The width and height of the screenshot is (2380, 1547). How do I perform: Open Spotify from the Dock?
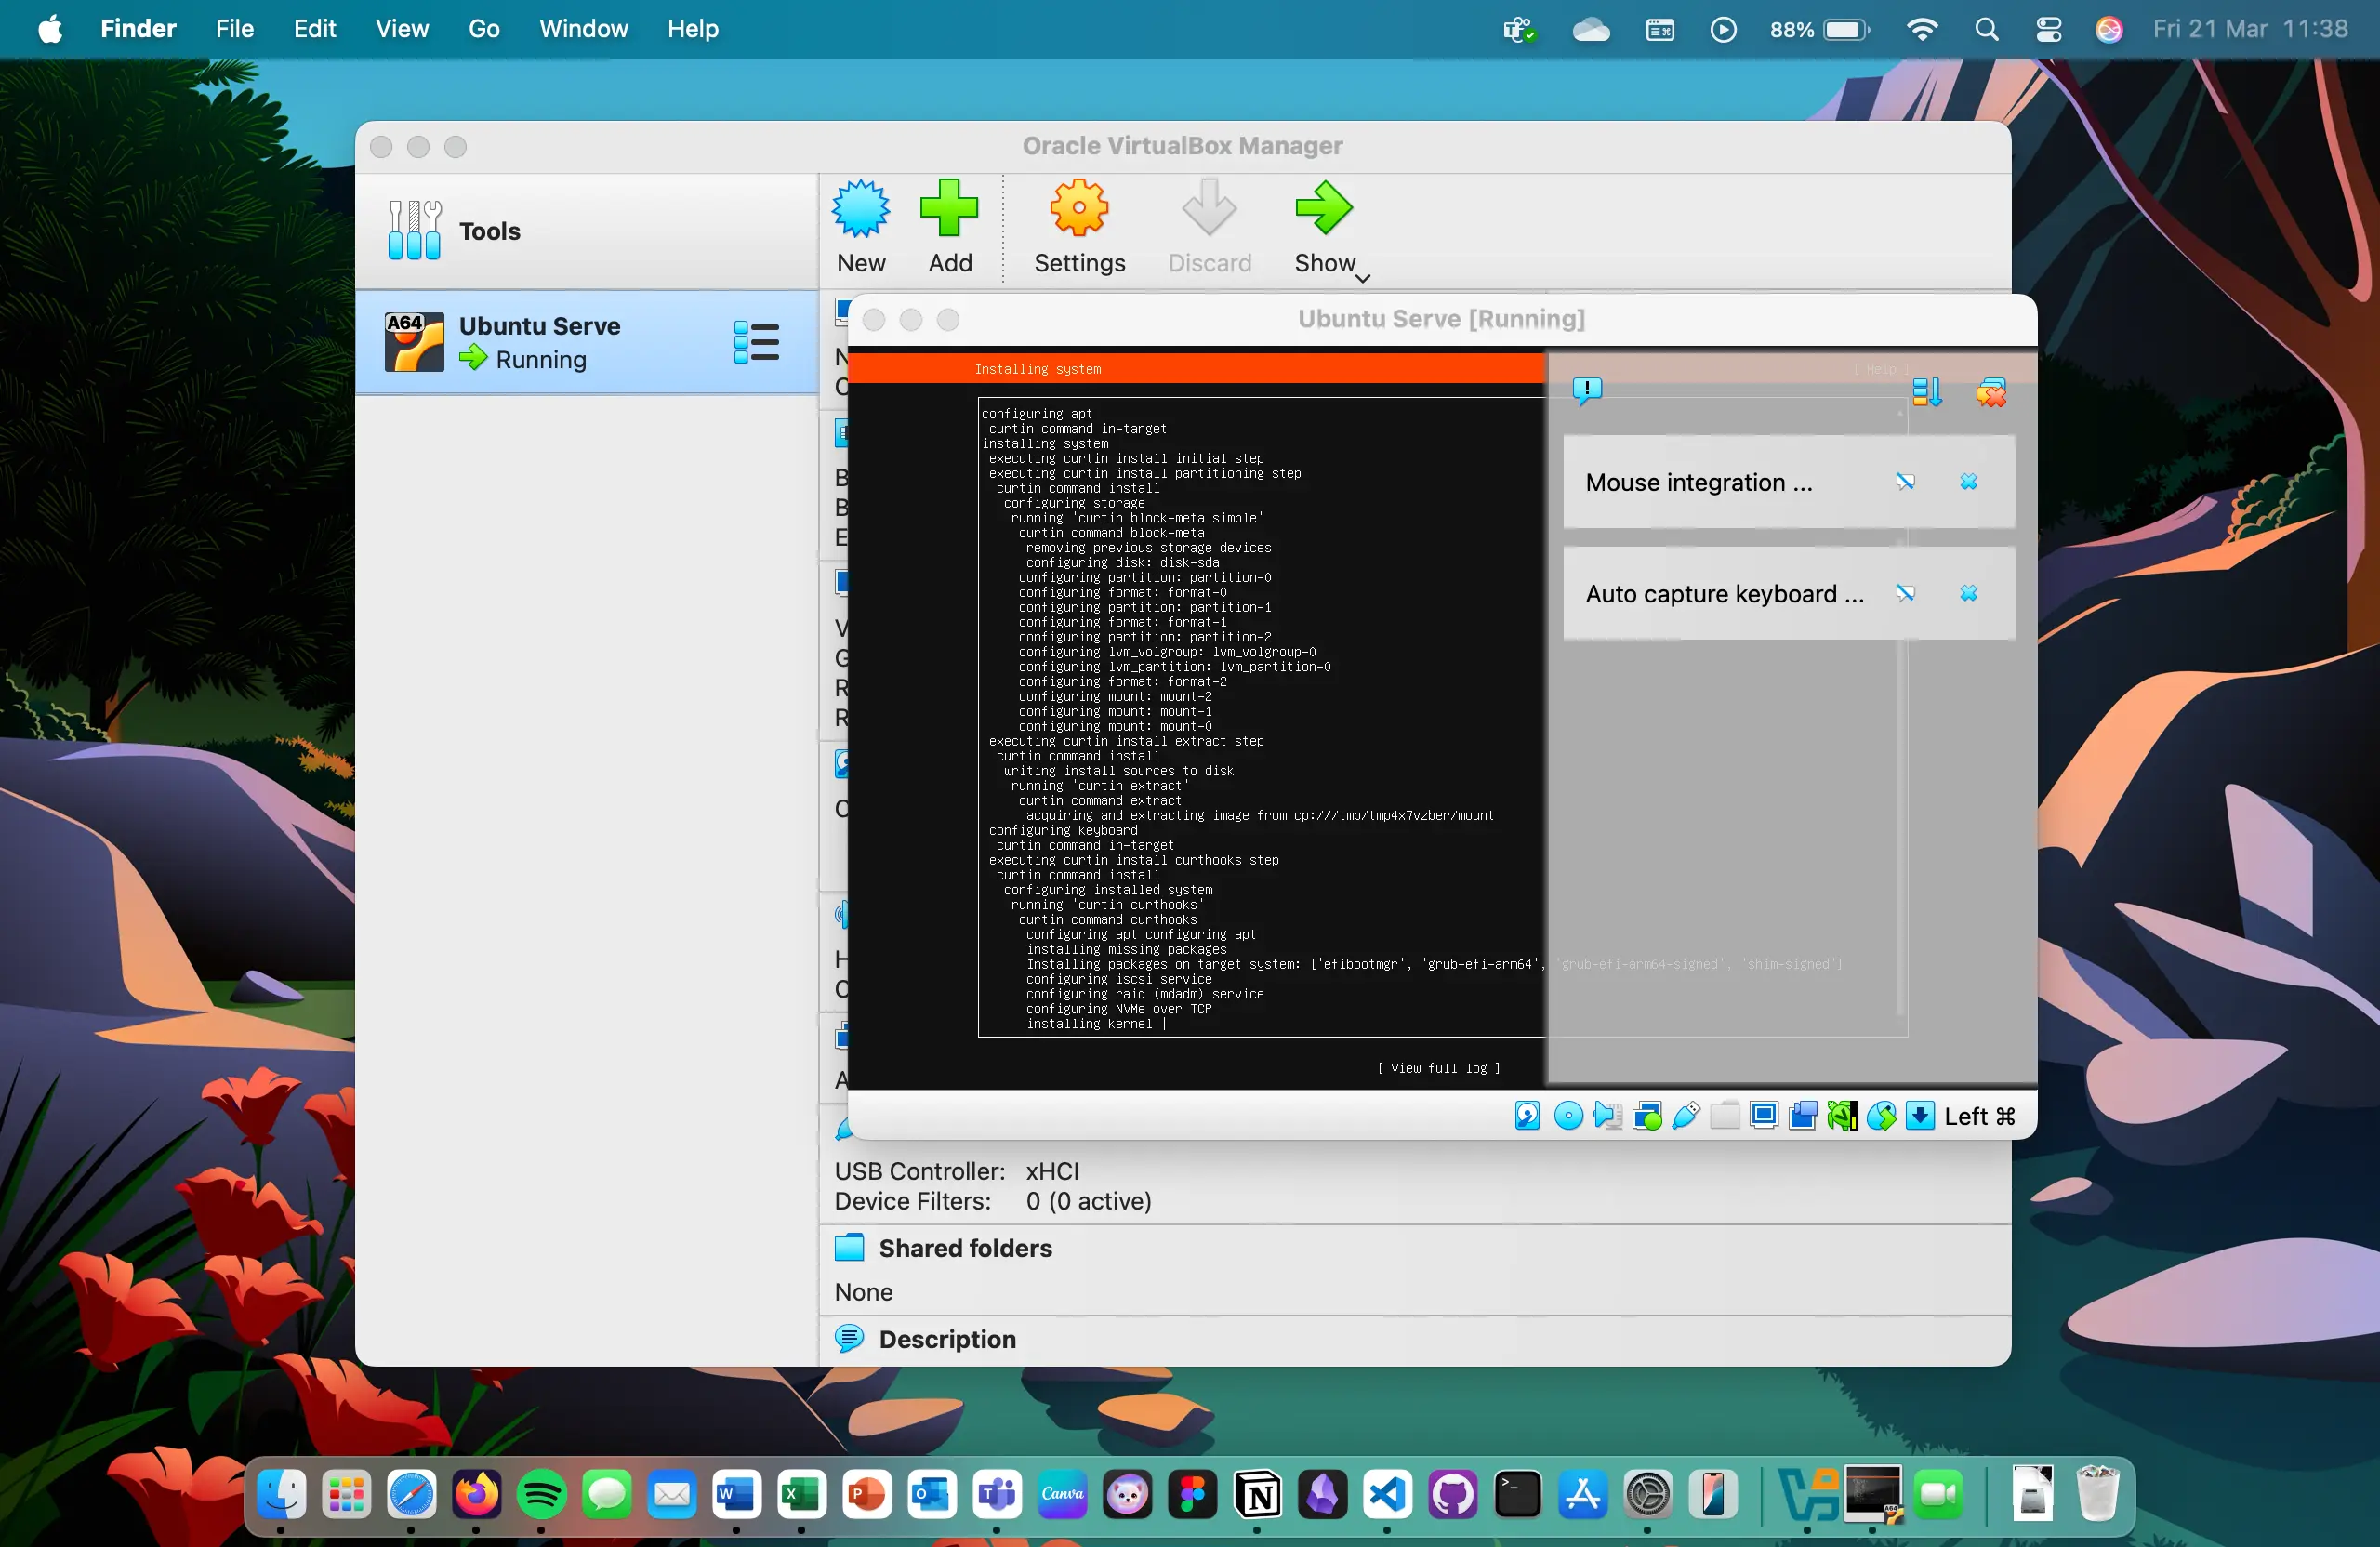[541, 1495]
